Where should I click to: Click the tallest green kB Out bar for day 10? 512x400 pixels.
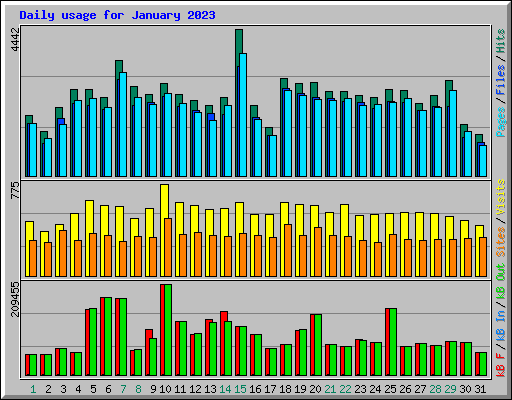coord(168,330)
